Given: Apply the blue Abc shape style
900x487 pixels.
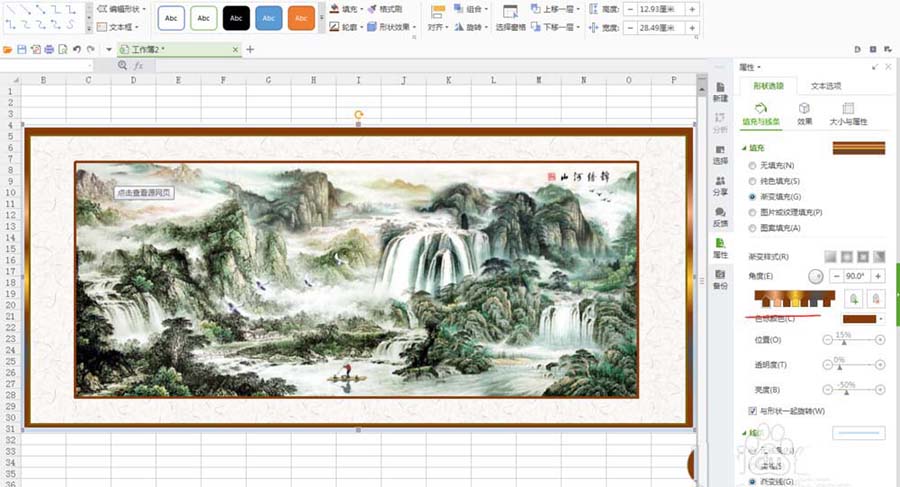Looking at the screenshot, I should pyautogui.click(x=269, y=18).
